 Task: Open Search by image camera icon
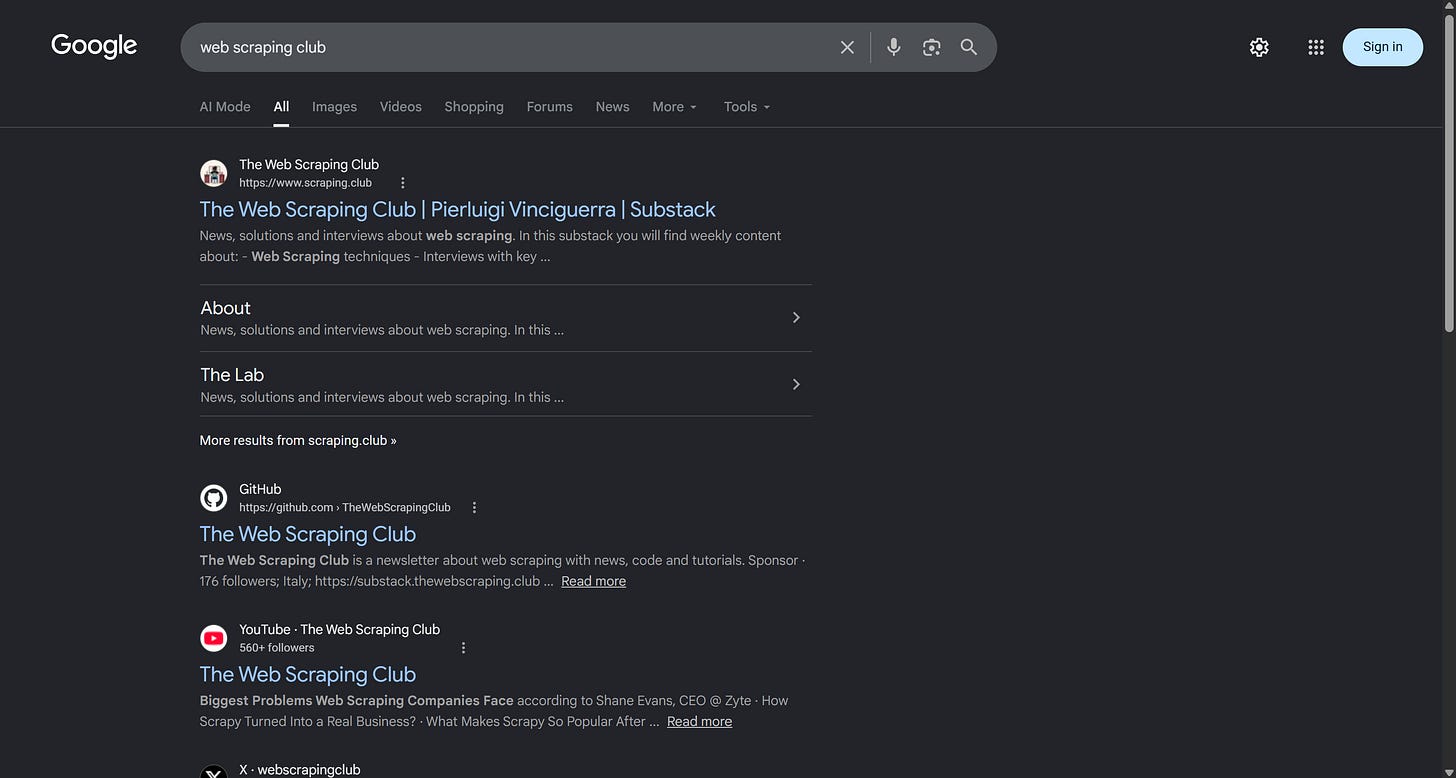(932, 47)
